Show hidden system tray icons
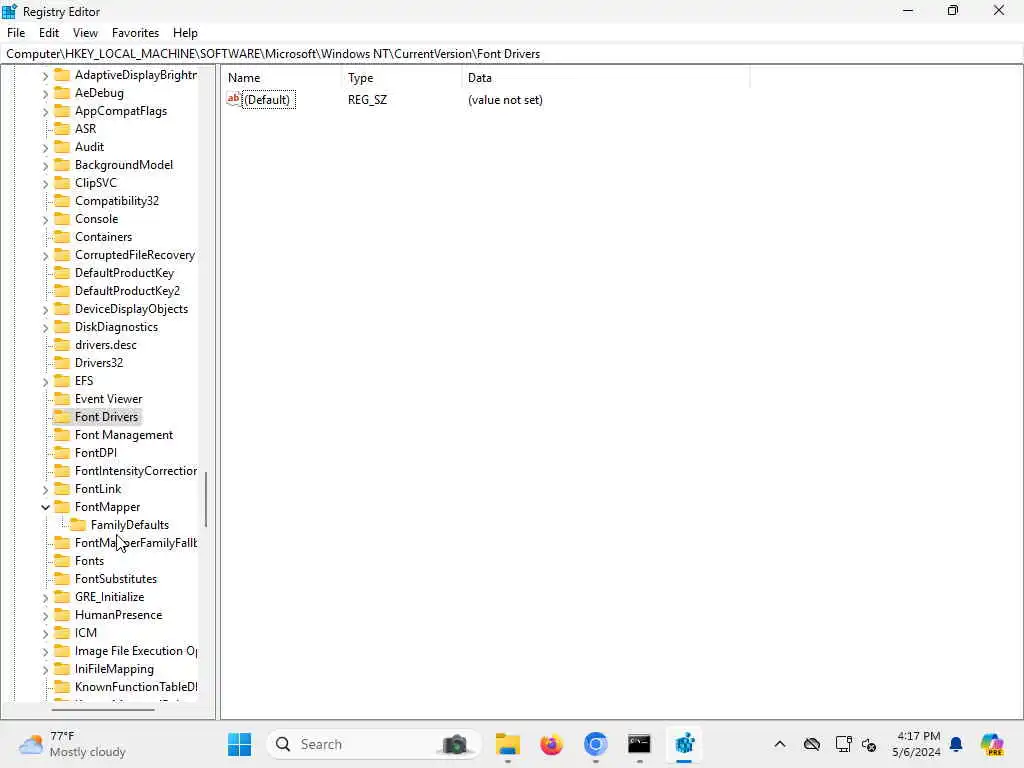The width and height of the screenshot is (1024, 768). click(780, 744)
